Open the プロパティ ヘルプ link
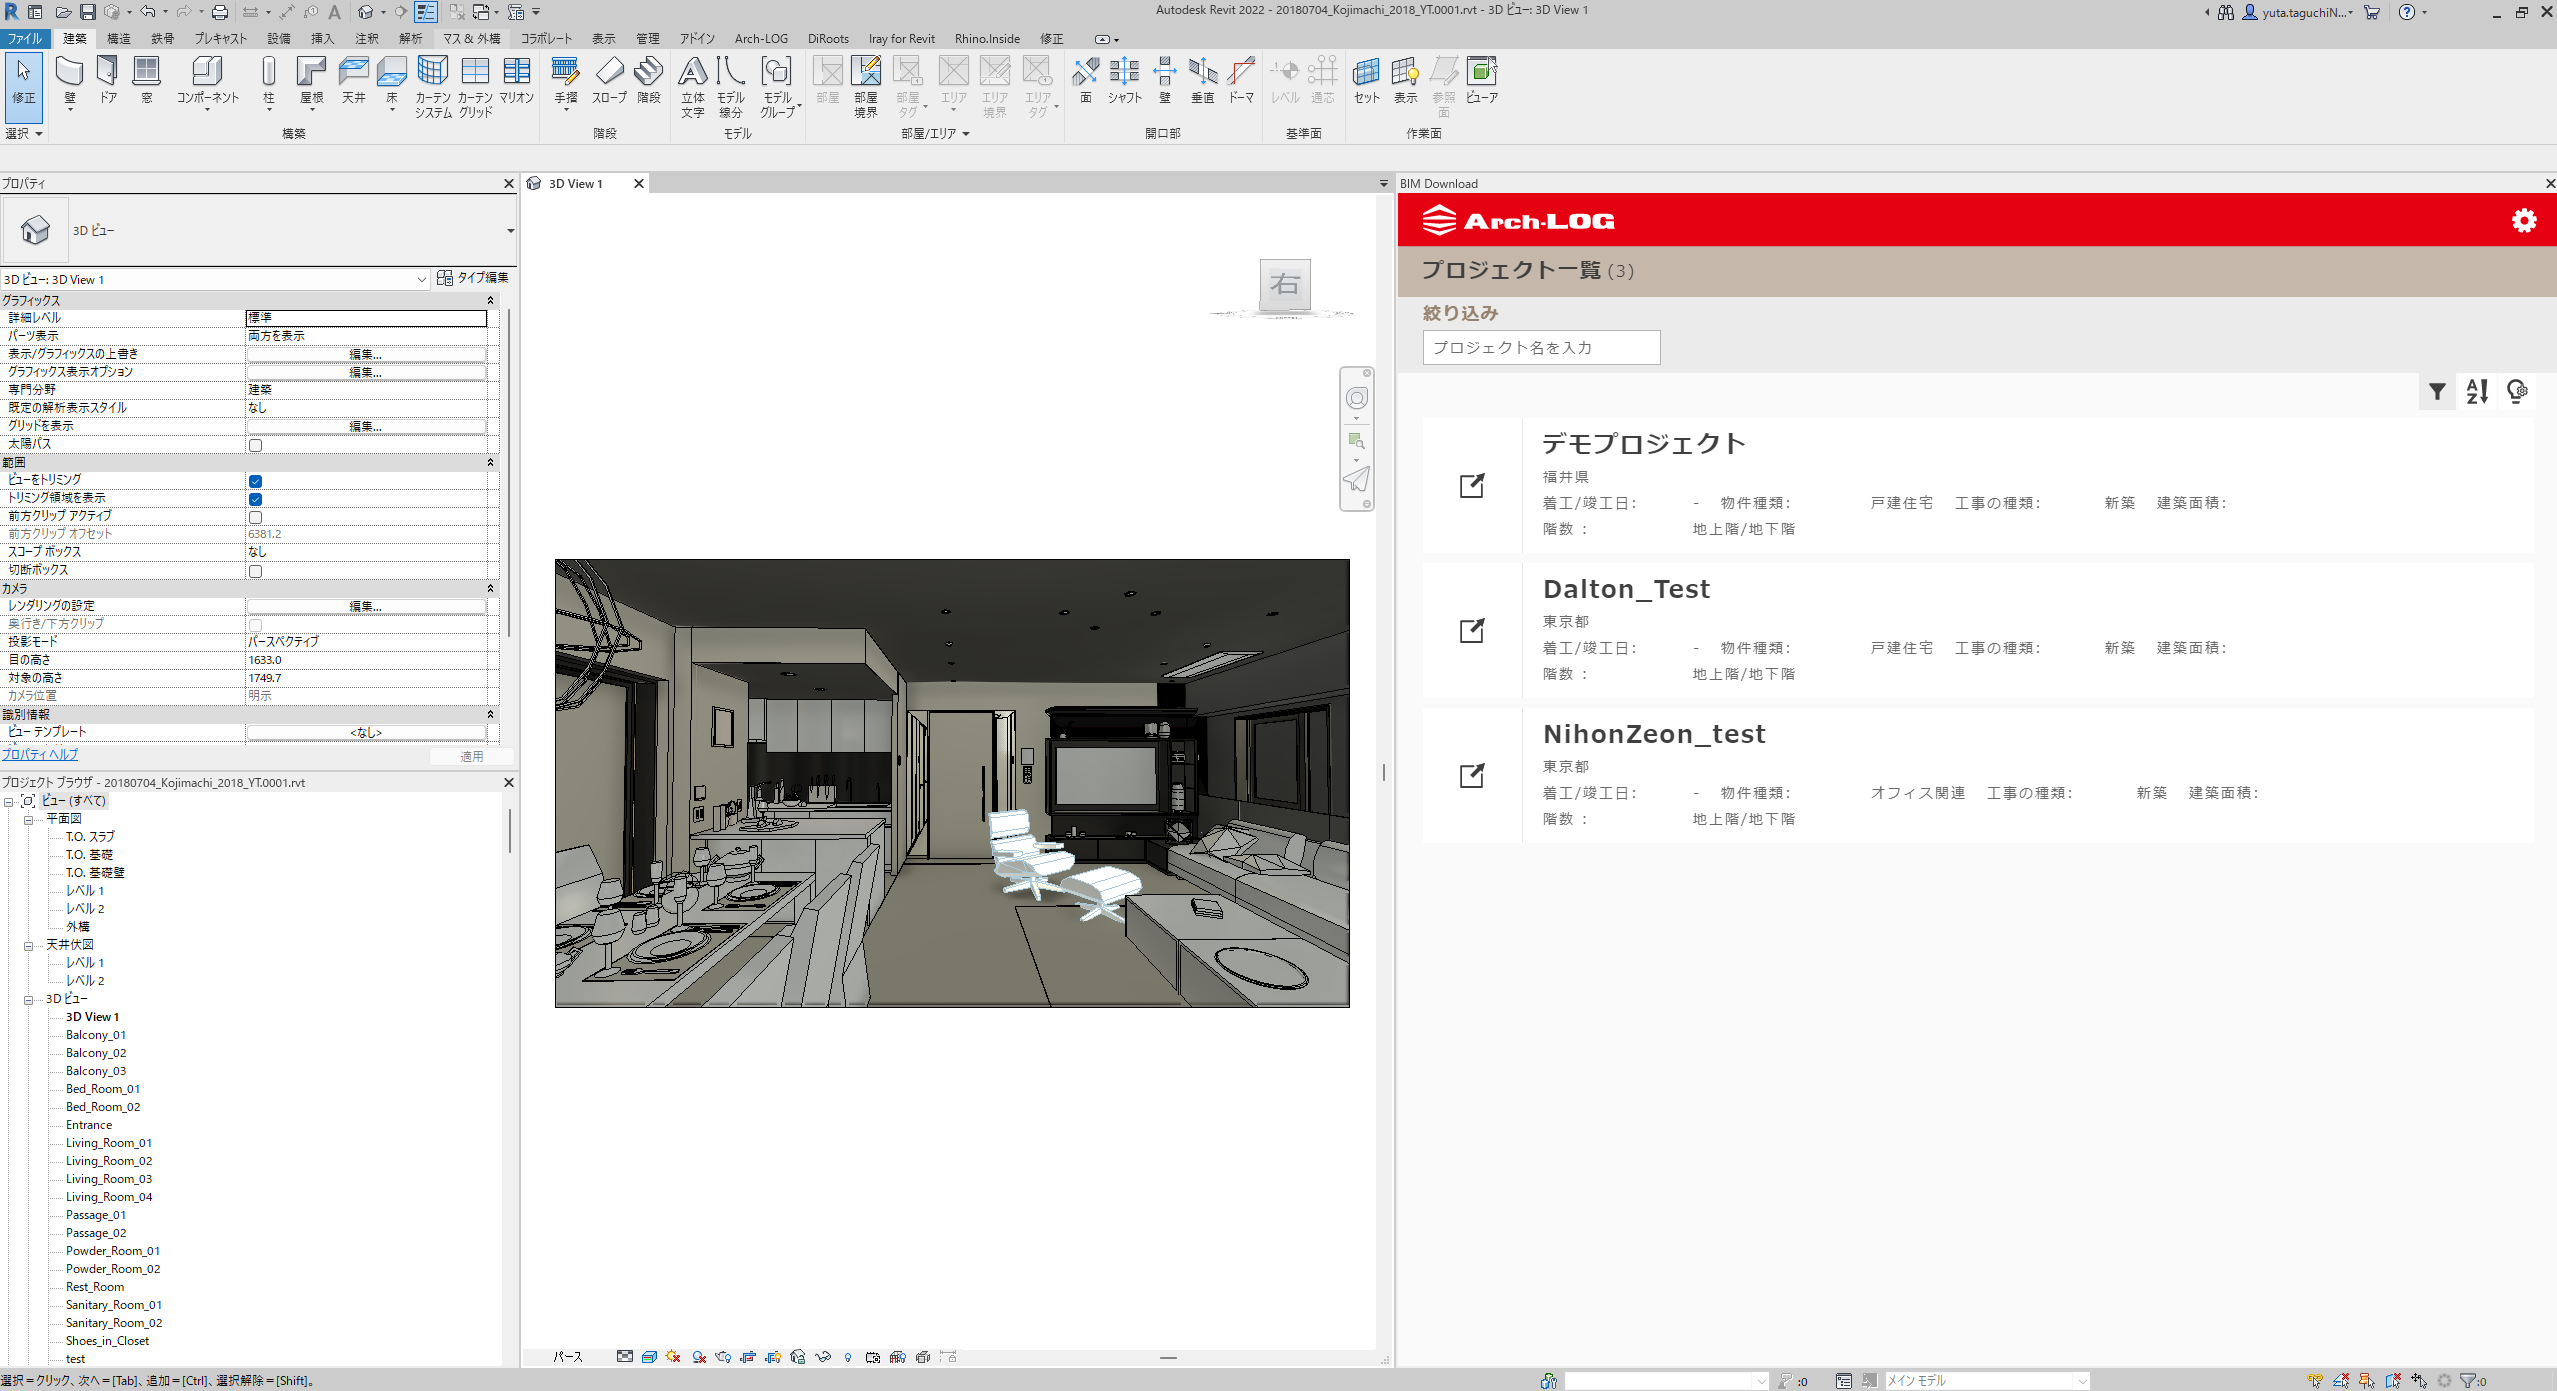Image resolution: width=2557 pixels, height=1391 pixels. tap(40, 755)
